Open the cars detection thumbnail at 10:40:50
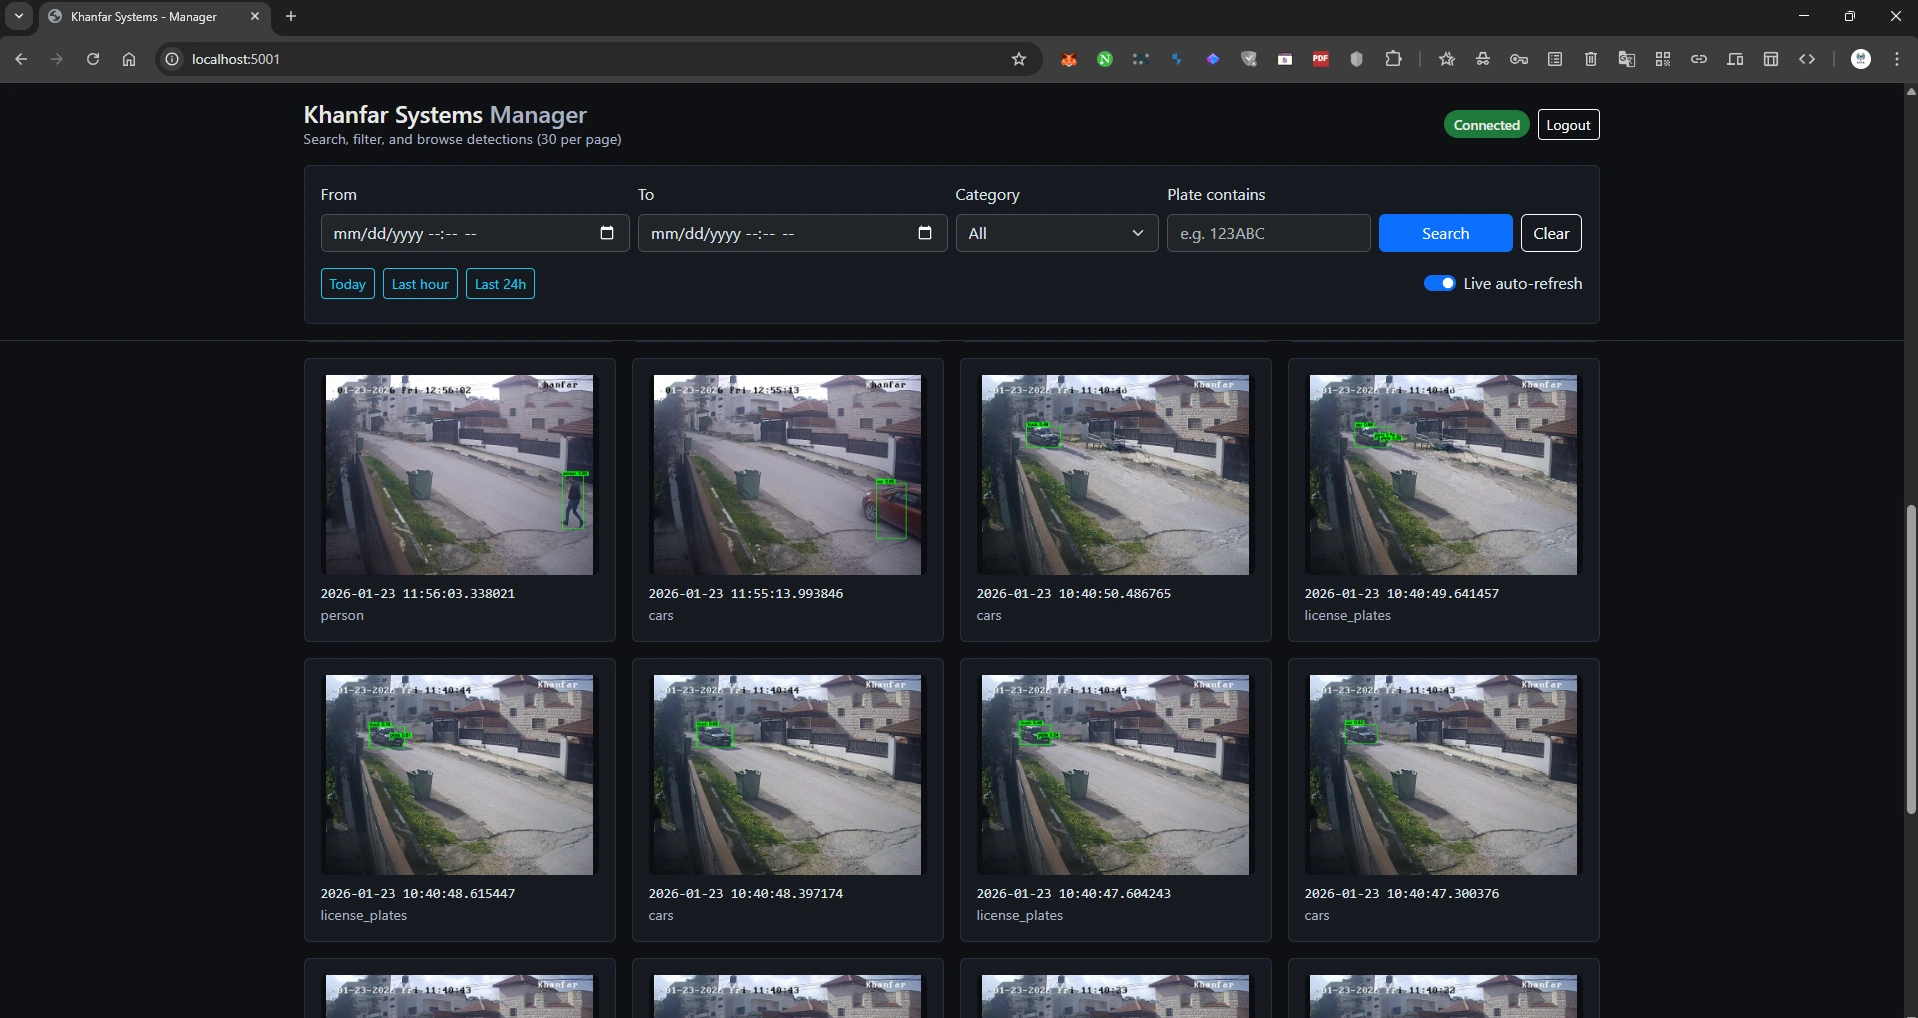The width and height of the screenshot is (1918, 1018). click(1115, 475)
